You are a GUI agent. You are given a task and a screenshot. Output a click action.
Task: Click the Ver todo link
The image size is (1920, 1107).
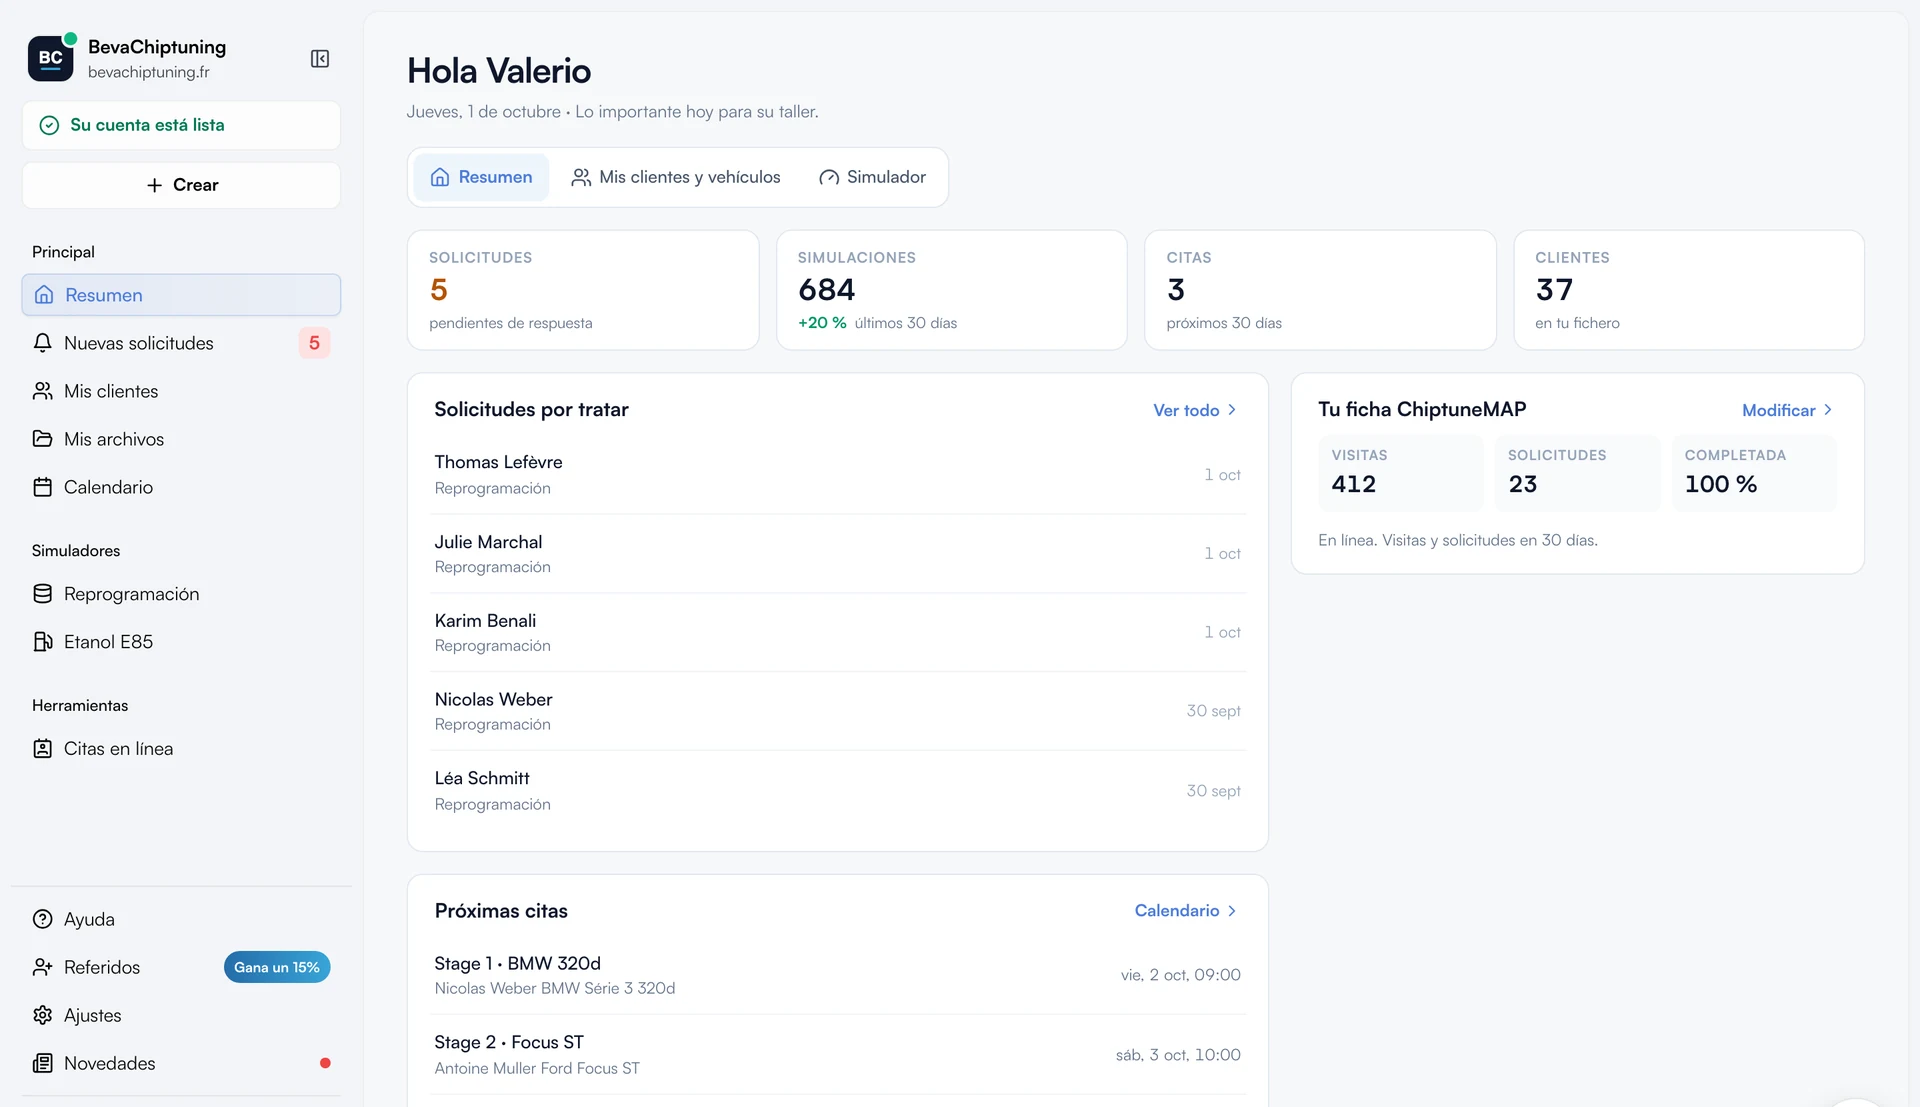[1195, 410]
